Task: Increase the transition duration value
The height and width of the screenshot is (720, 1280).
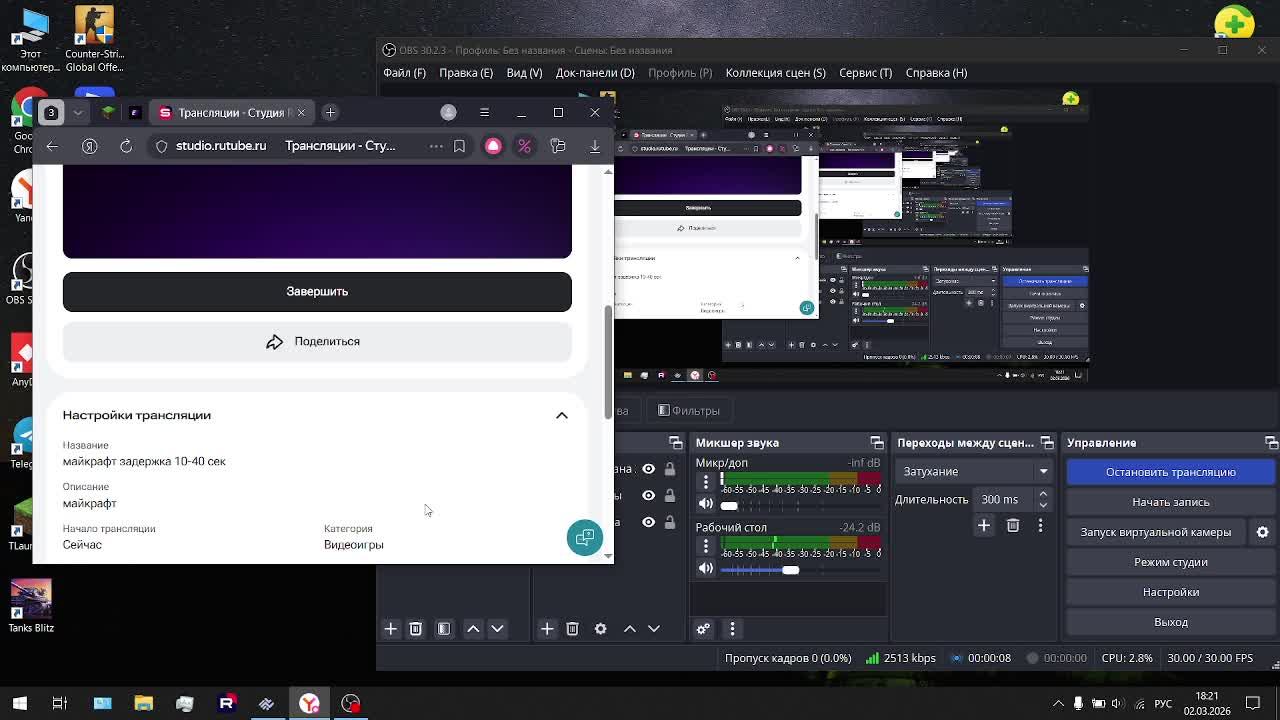Action: pos(1043,494)
